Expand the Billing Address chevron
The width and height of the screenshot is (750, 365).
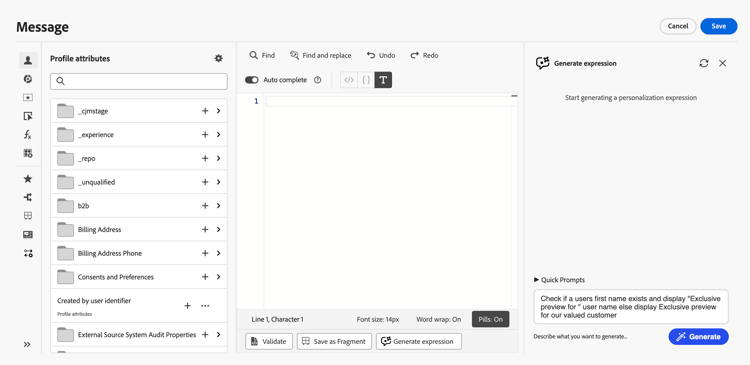(219, 230)
